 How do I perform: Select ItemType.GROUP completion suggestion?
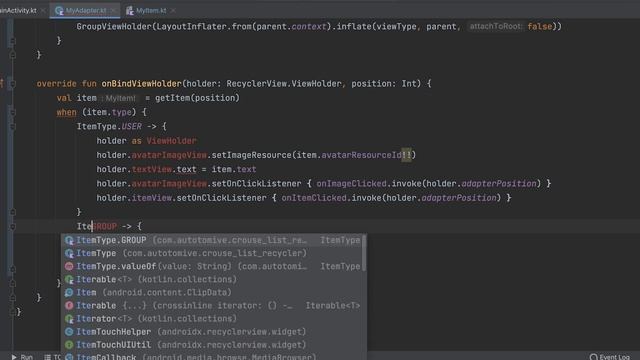(x=212, y=240)
